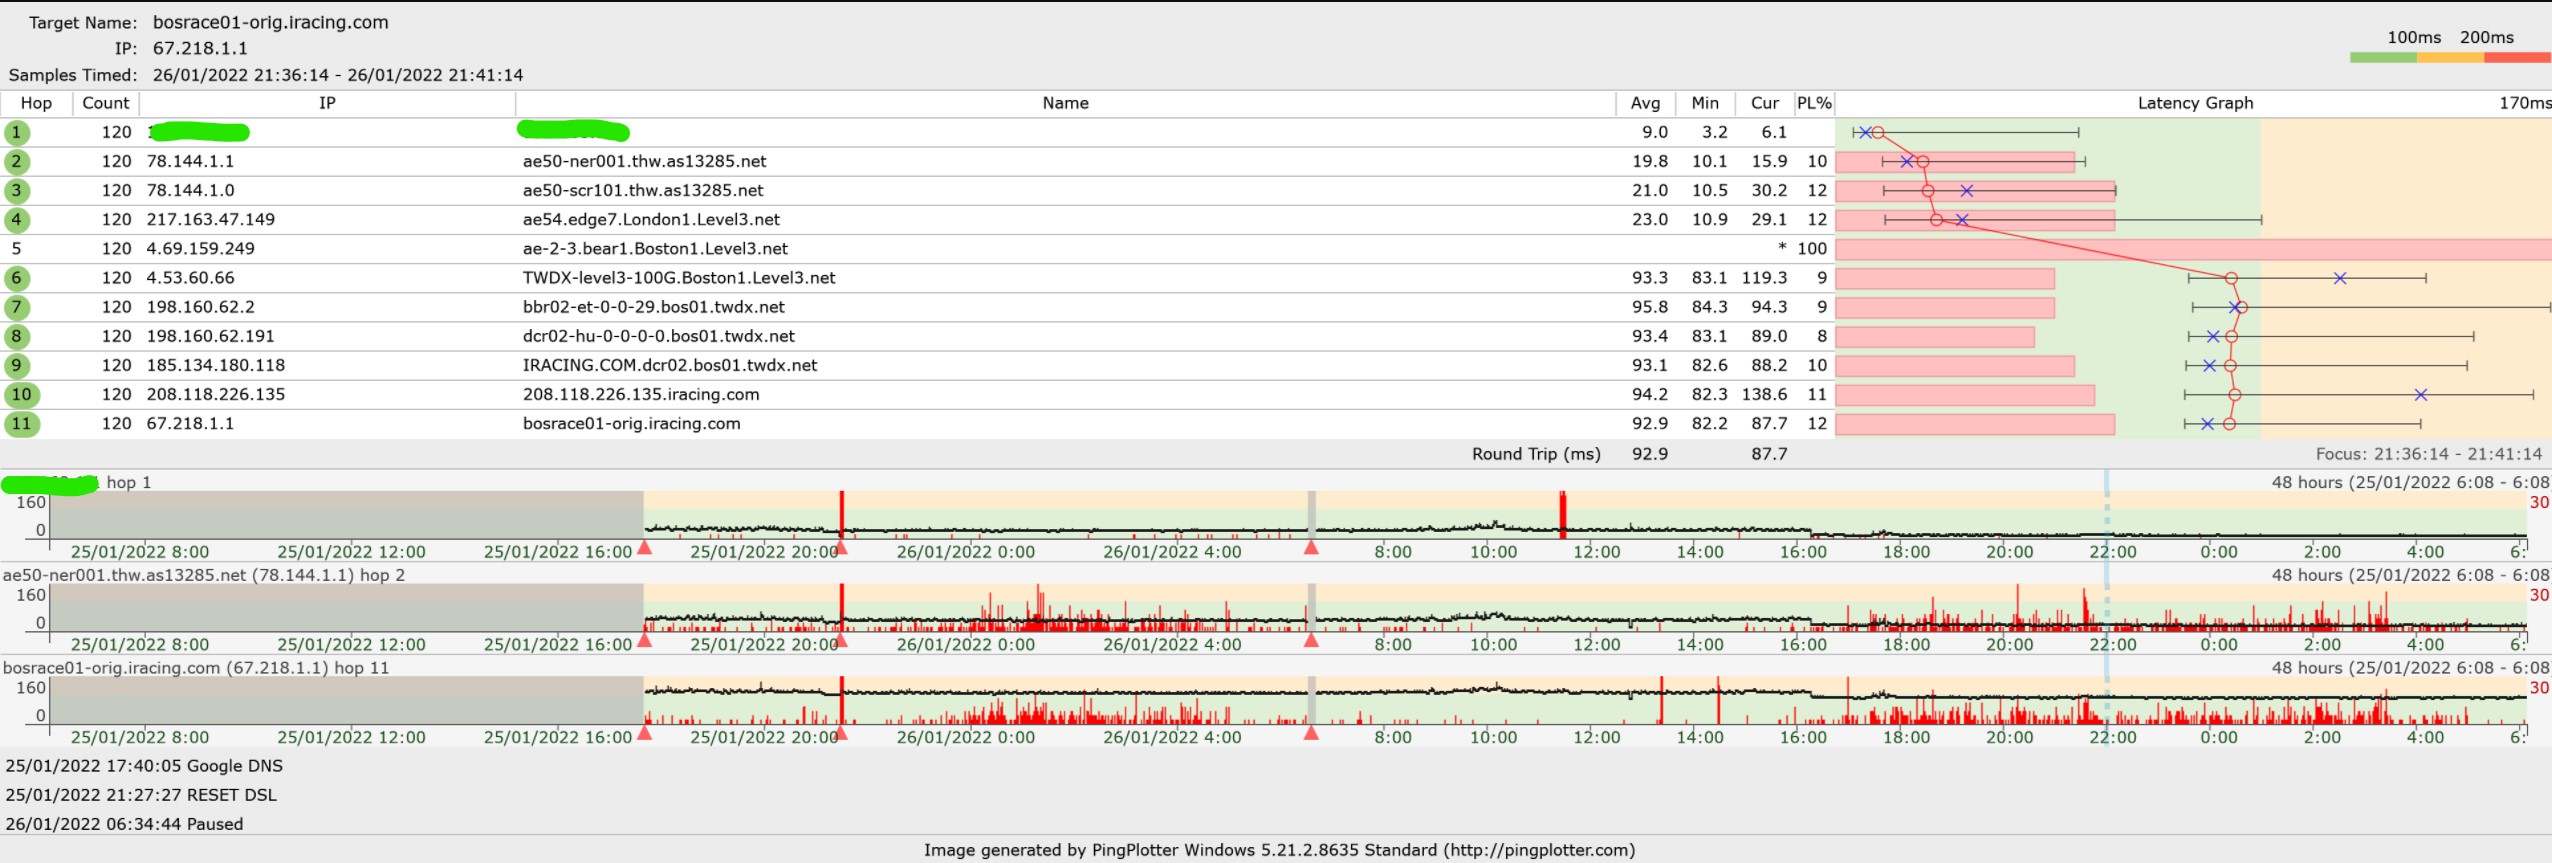2552x863 pixels.
Task: Click the orange 200ms legend color bar
Action: [x=2450, y=58]
